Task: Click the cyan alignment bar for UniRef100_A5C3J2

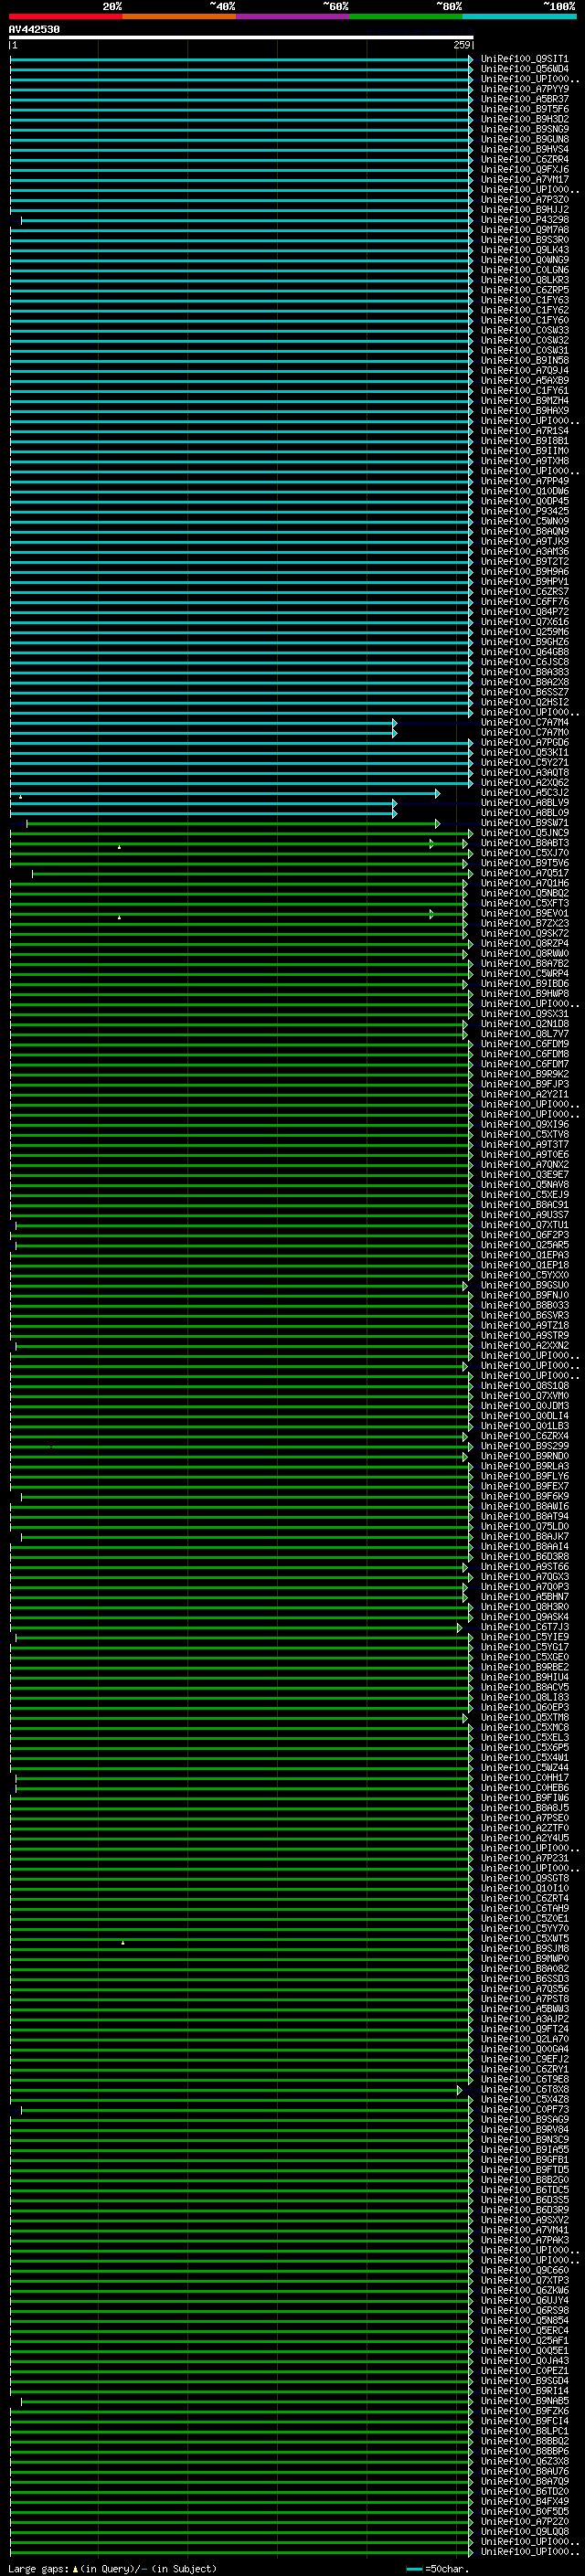Action: [x=225, y=793]
